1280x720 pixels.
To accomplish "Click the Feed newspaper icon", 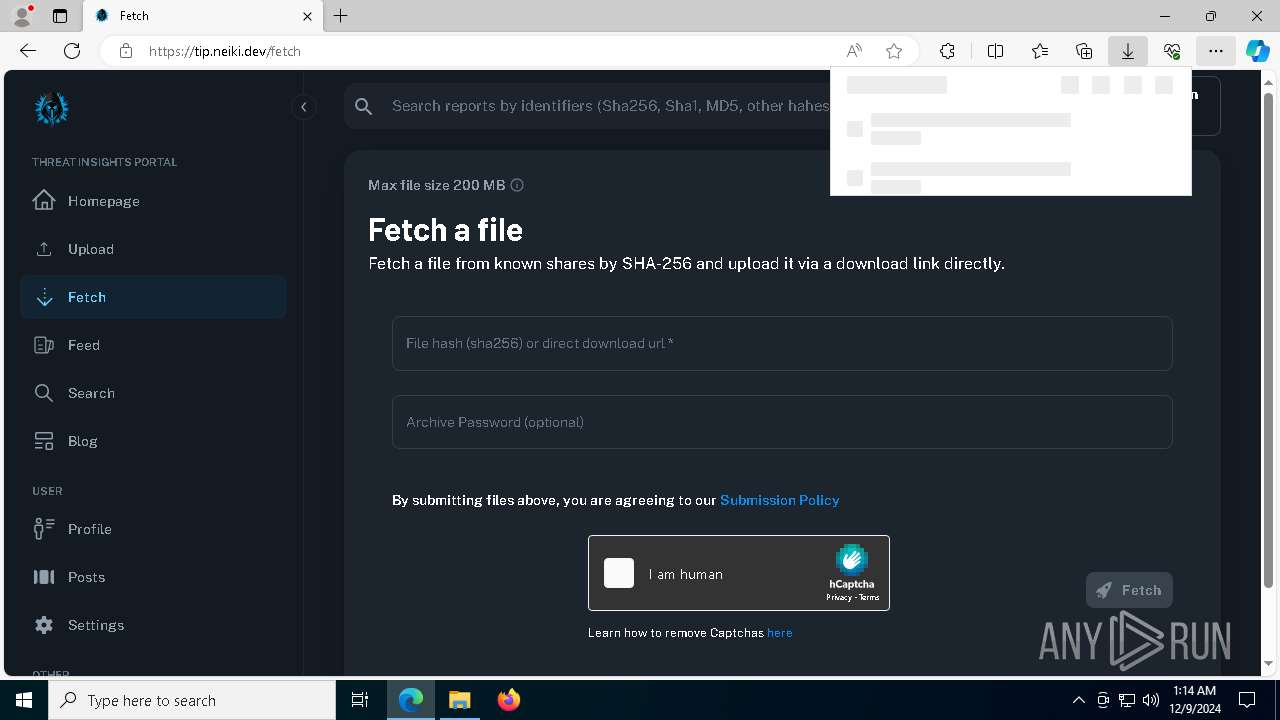I will click(x=44, y=345).
